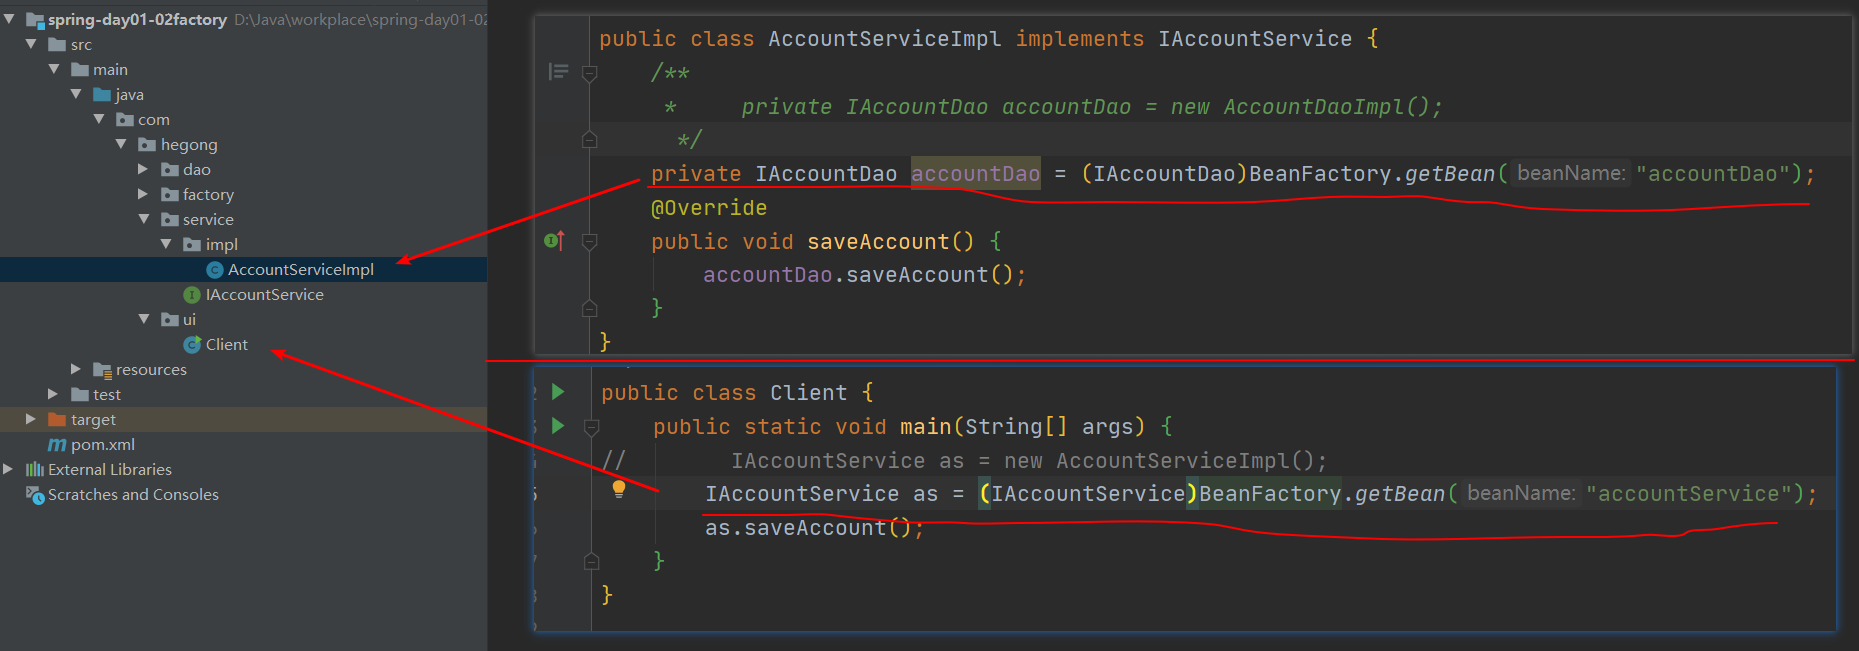Expand External Libraries arrow
Viewport: 1859px width, 651px height.
(x=8, y=469)
